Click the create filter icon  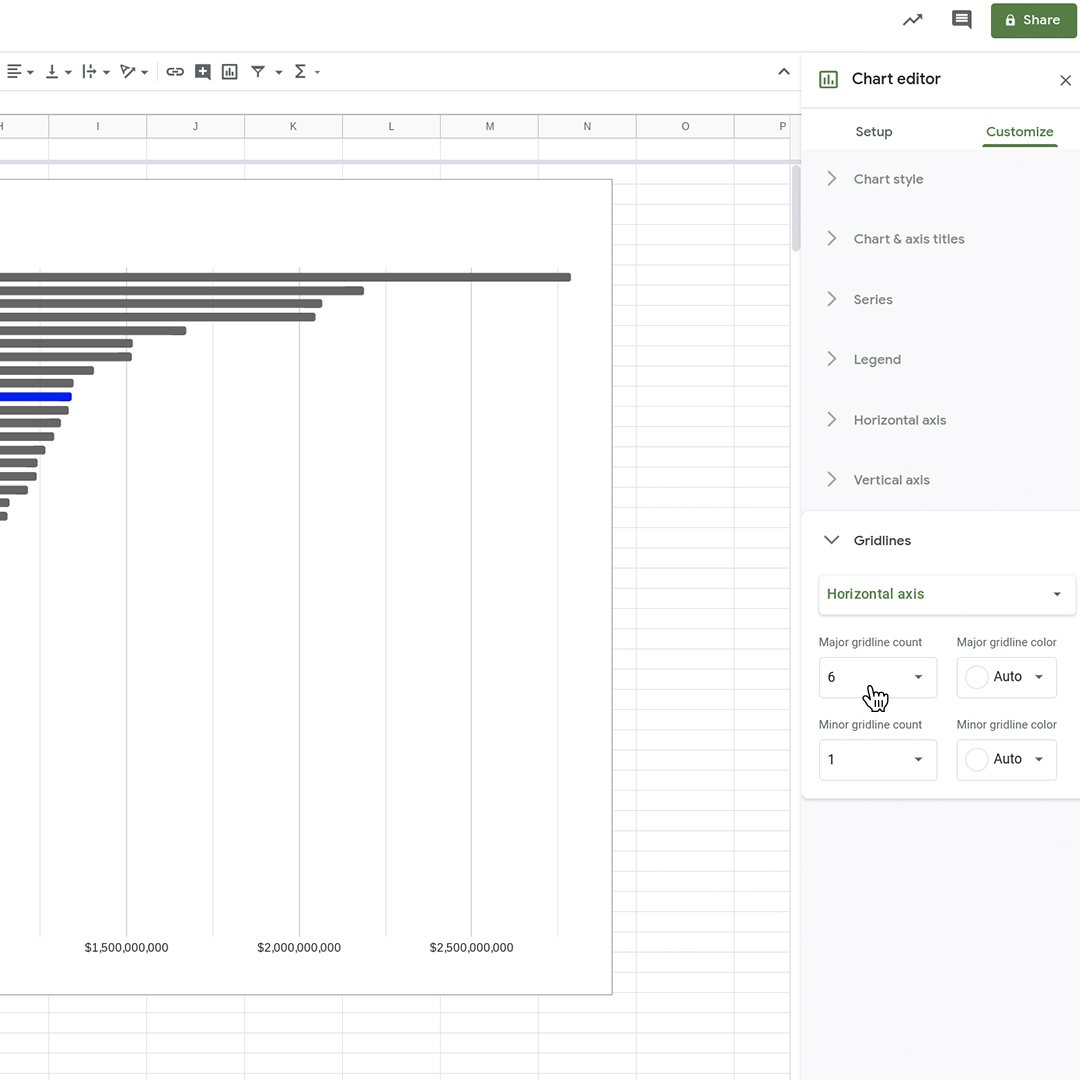coord(258,72)
